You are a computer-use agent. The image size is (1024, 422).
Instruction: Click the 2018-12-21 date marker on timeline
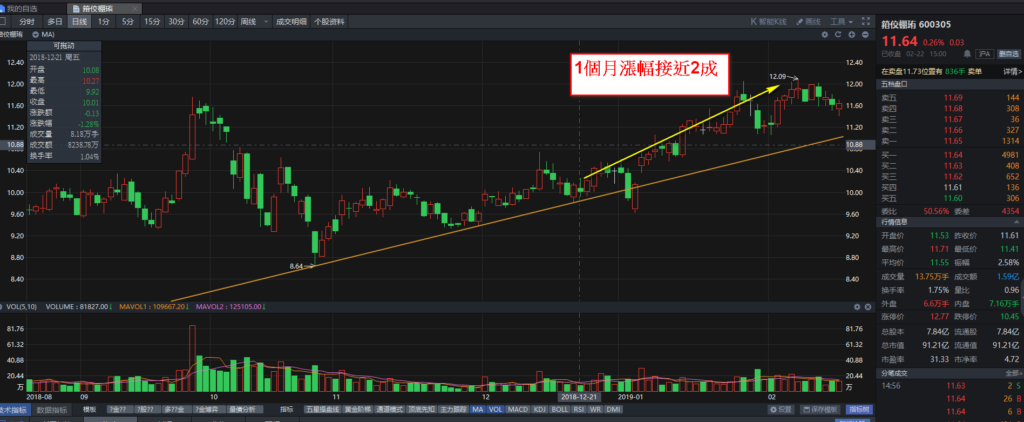coord(579,396)
